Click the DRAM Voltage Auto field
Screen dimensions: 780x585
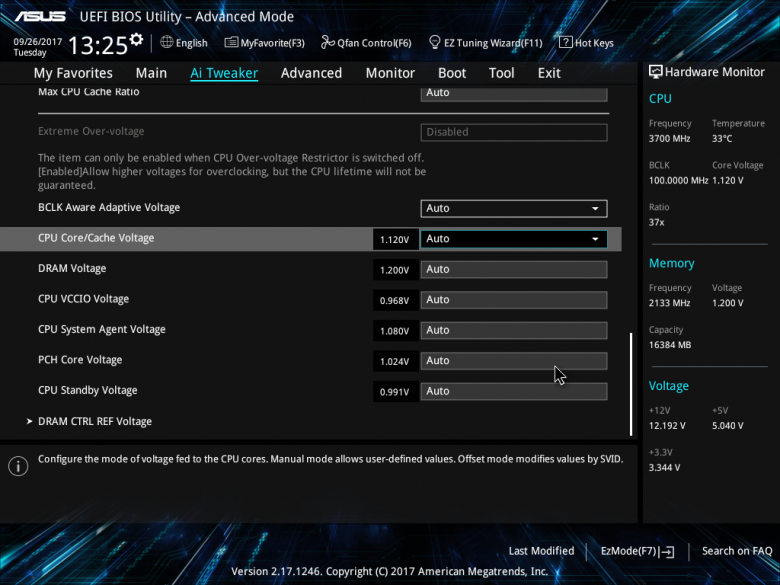(x=514, y=270)
